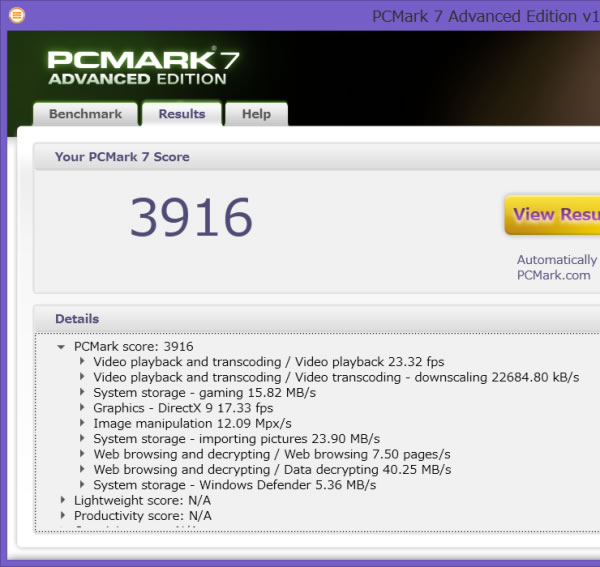
Task: Expand the Lightweight score node
Action: point(63,500)
